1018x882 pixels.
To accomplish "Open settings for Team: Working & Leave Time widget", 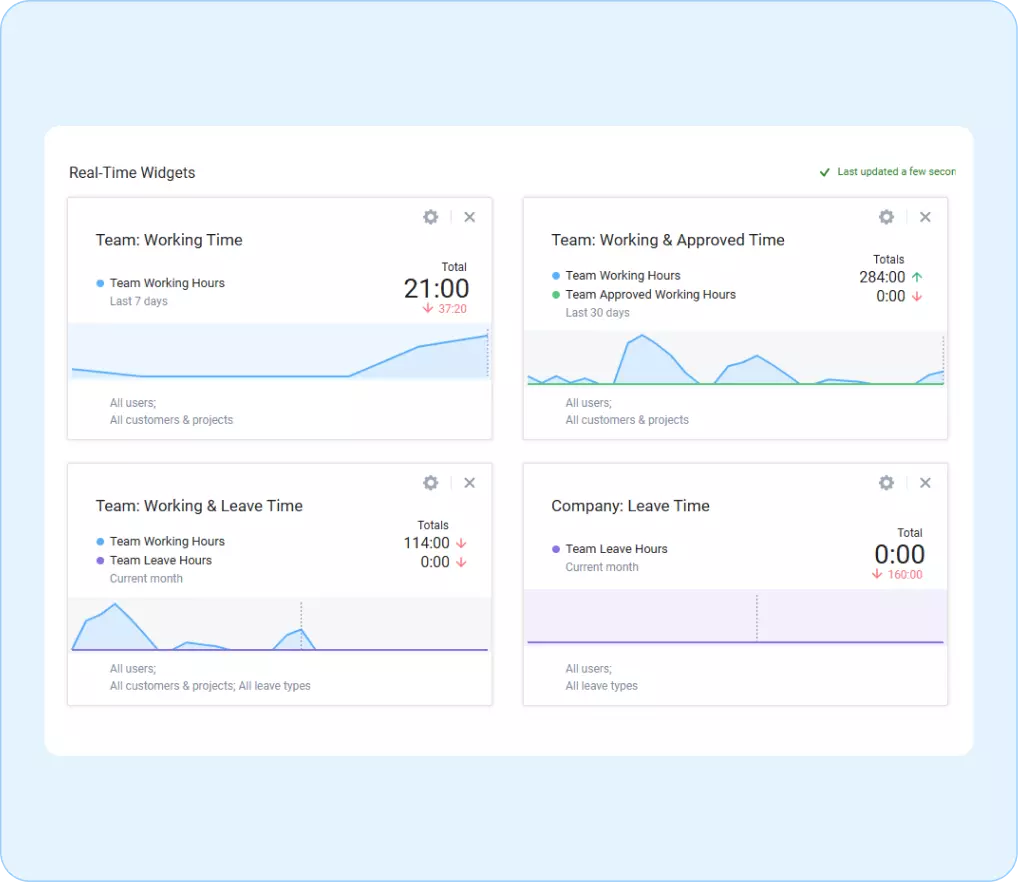I will pos(430,482).
